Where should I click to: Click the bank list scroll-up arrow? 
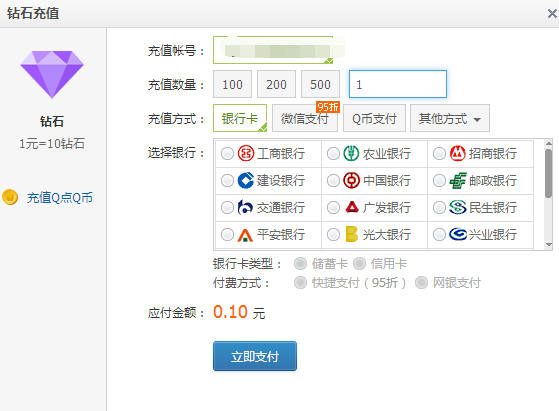click(x=549, y=143)
